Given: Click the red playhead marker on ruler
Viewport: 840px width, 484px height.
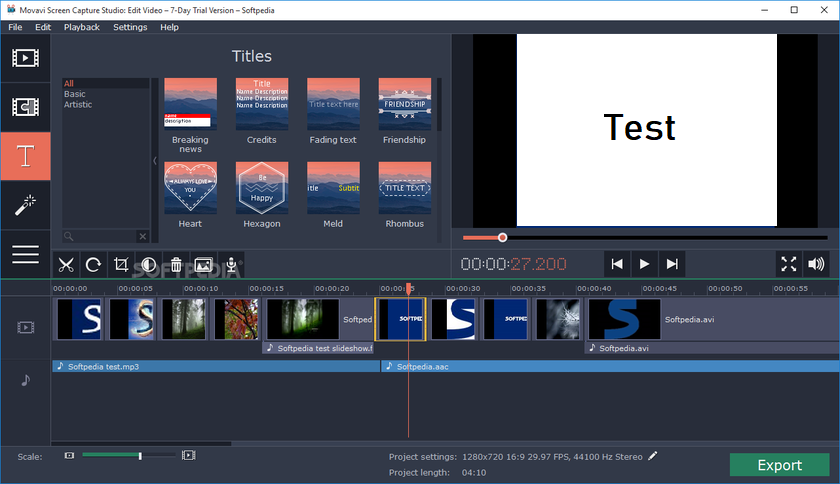Looking at the screenshot, I should click(x=409, y=289).
